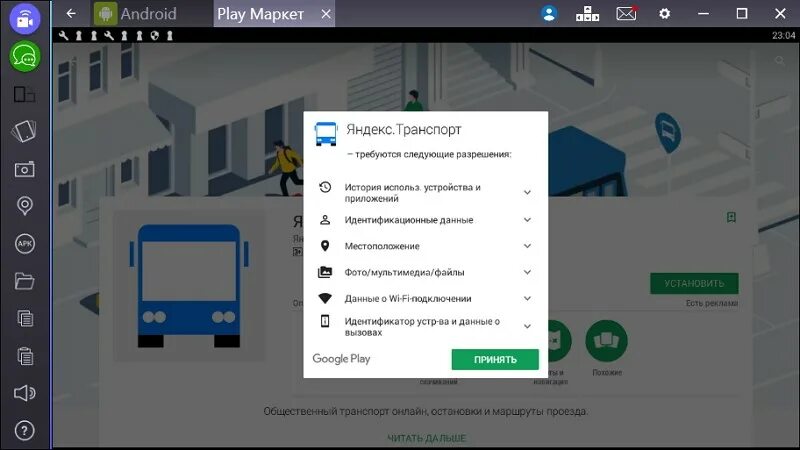800x450 pixels.
Task: Click the large blue bus app thumbnail
Action: (189, 286)
